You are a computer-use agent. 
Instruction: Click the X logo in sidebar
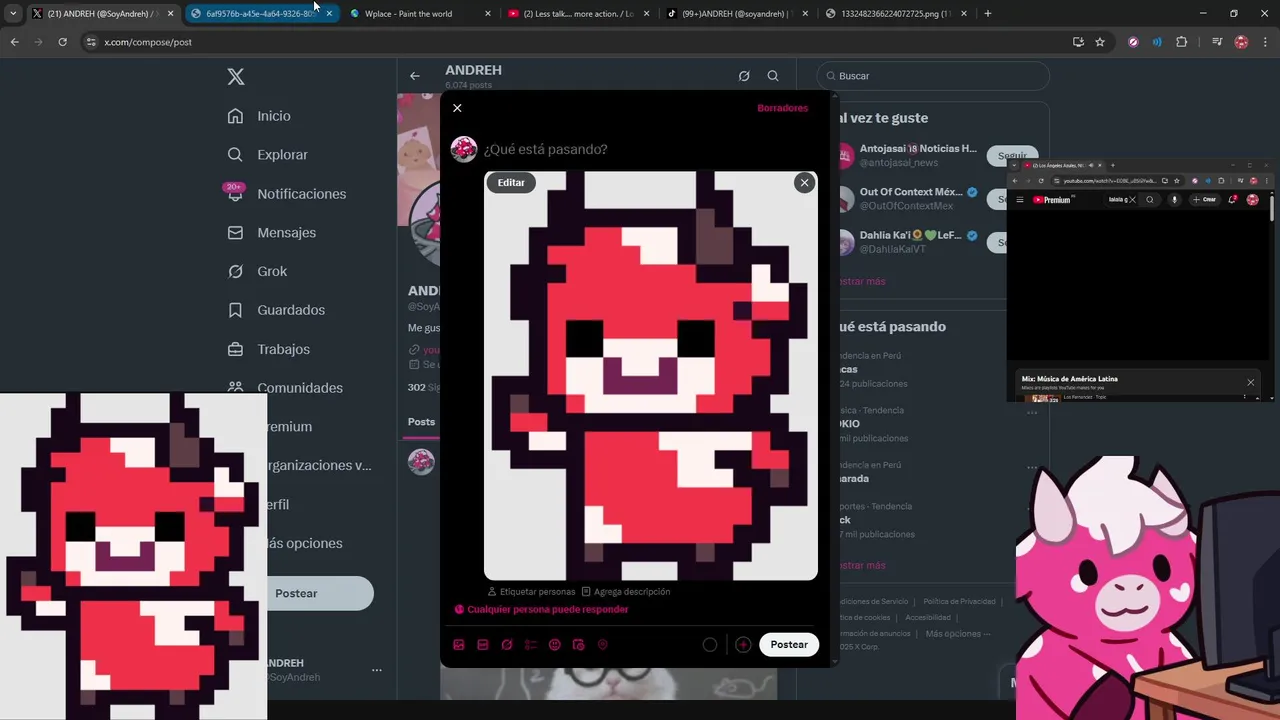236,77
